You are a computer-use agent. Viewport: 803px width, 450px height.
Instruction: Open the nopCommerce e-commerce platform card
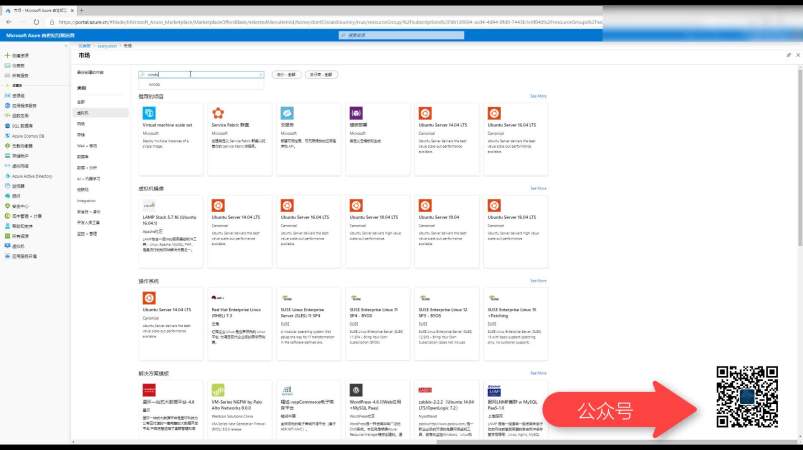point(309,410)
